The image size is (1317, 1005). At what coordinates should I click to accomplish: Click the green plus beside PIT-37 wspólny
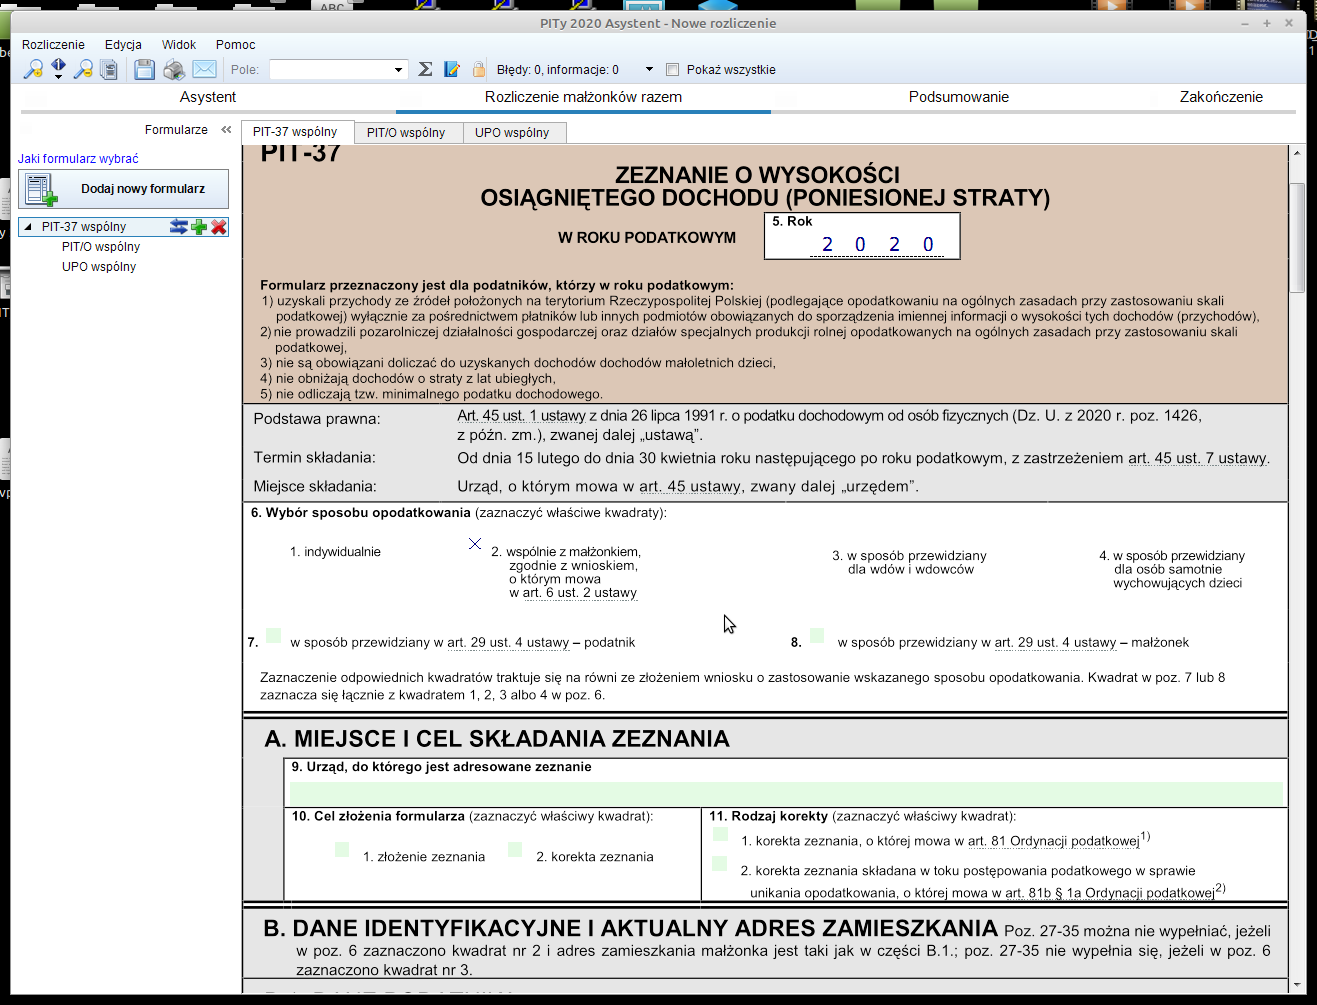tap(199, 227)
